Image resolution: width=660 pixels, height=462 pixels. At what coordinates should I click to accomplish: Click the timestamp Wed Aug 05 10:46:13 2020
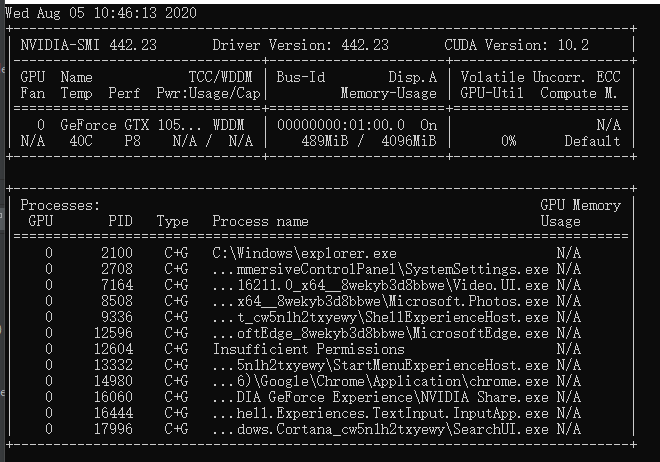pos(101,13)
